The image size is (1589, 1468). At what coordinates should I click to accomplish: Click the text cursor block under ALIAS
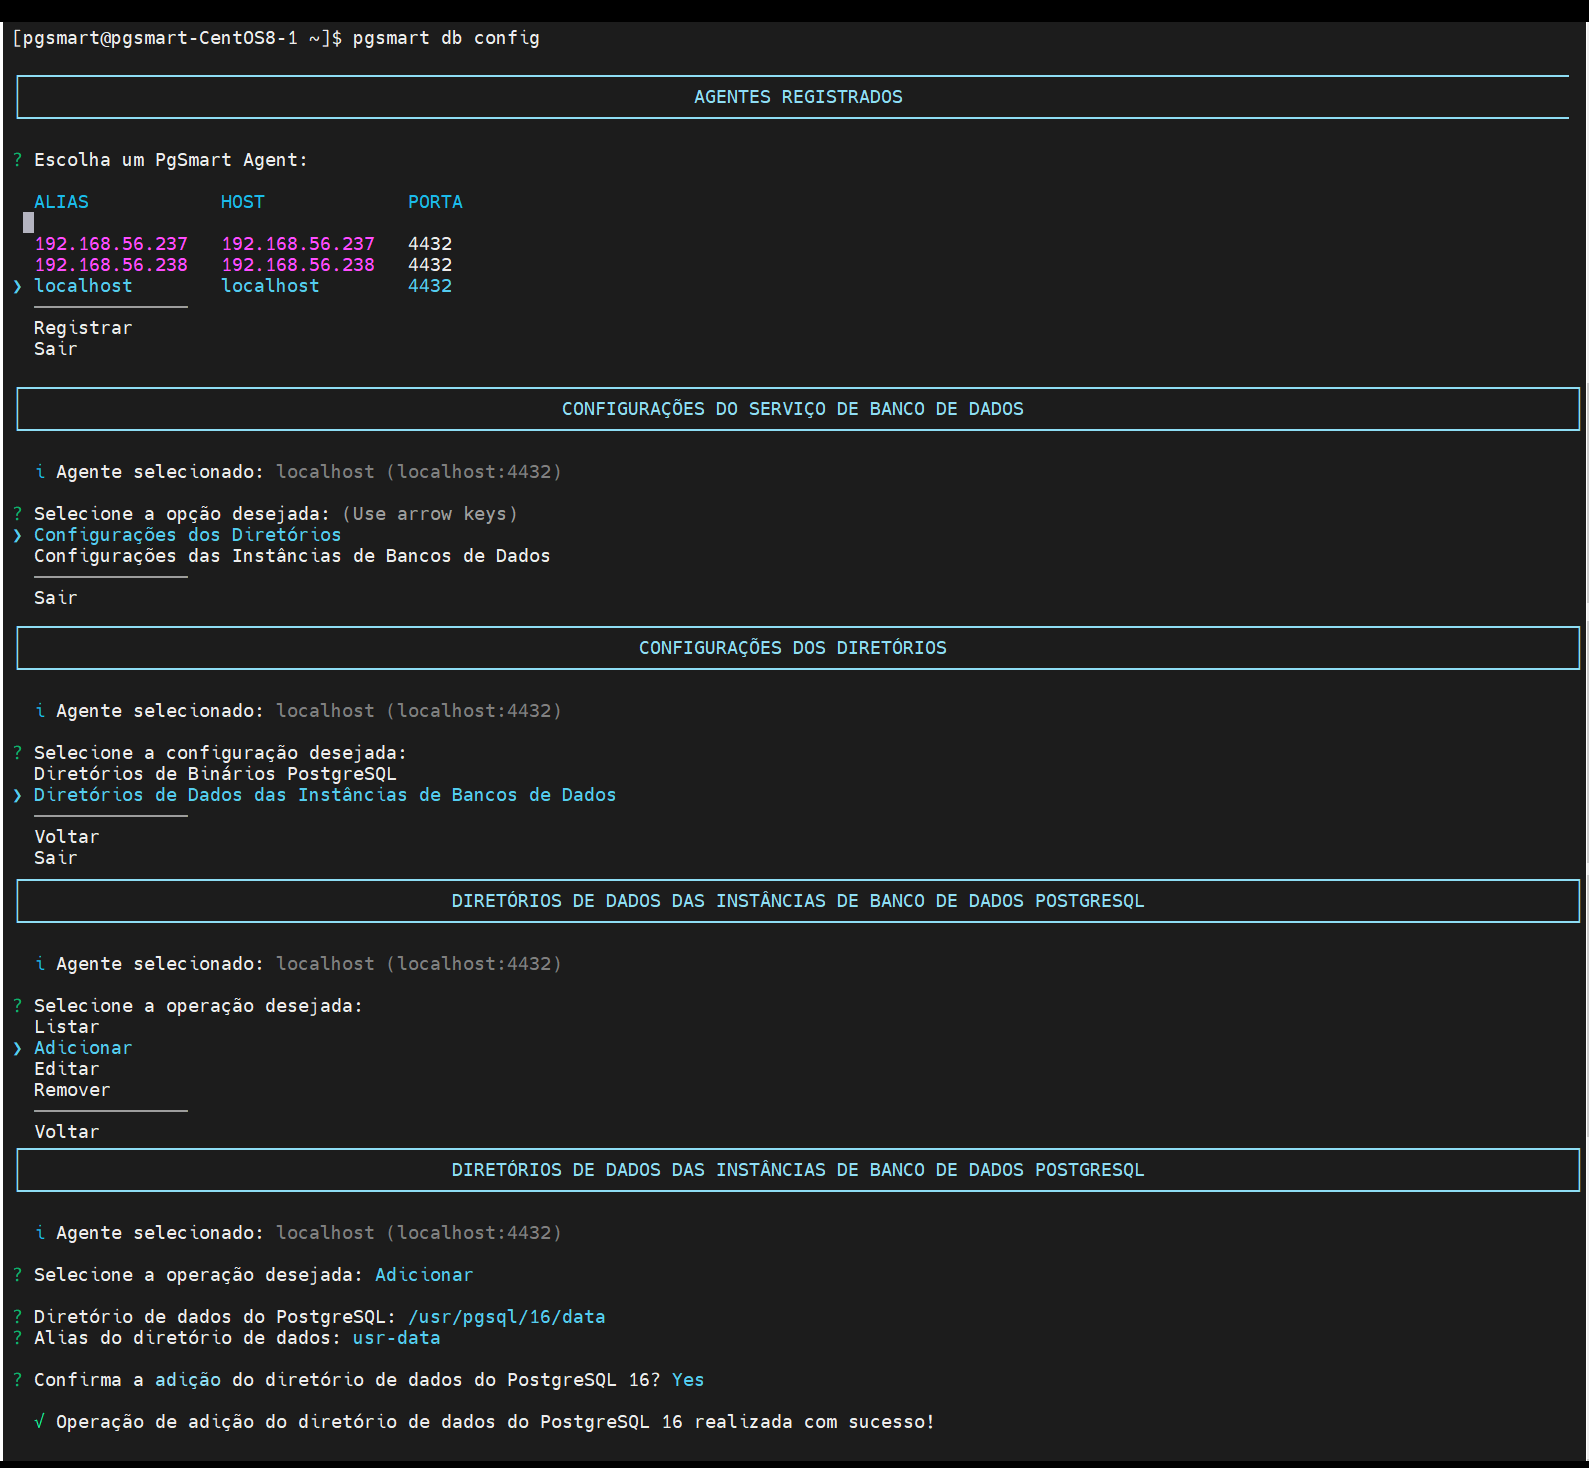tap(28, 223)
